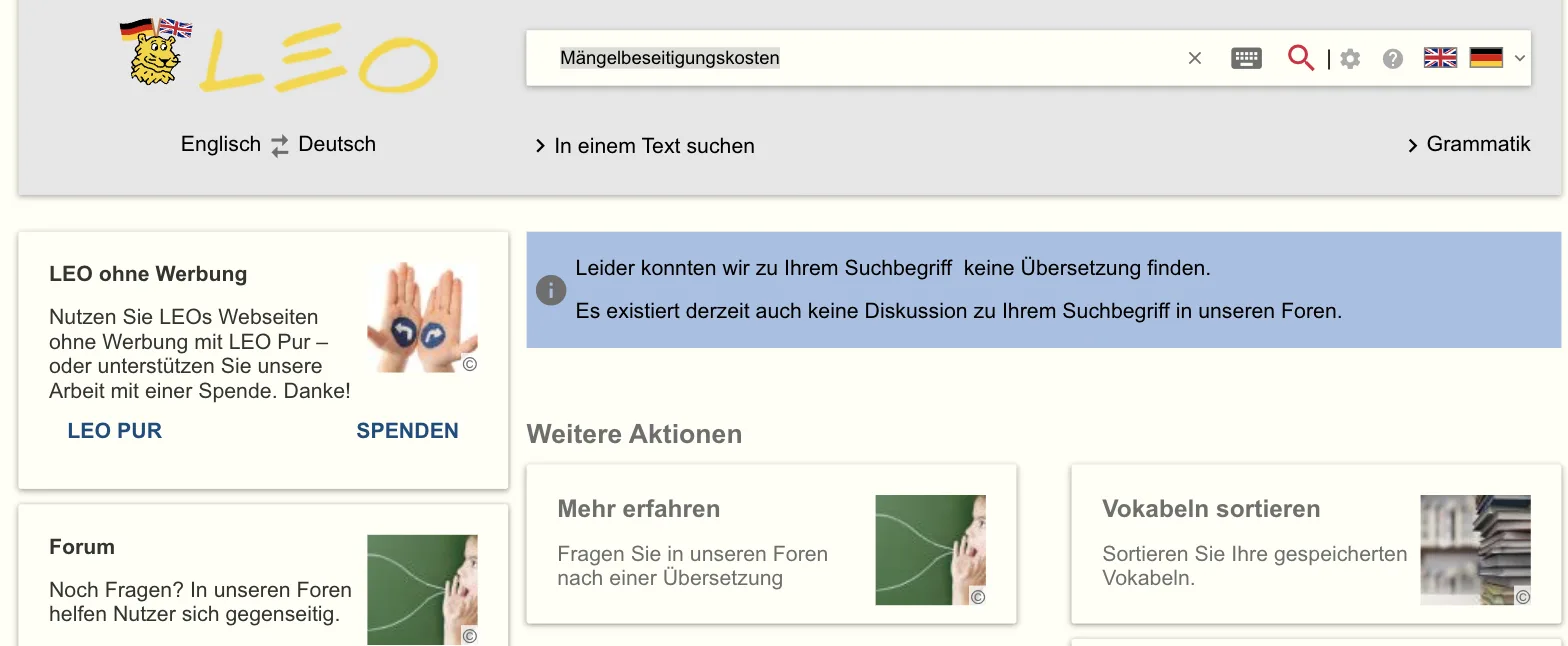Click the 'keine Übersetzung finden' message text
The image size is (1568, 646).
[893, 268]
